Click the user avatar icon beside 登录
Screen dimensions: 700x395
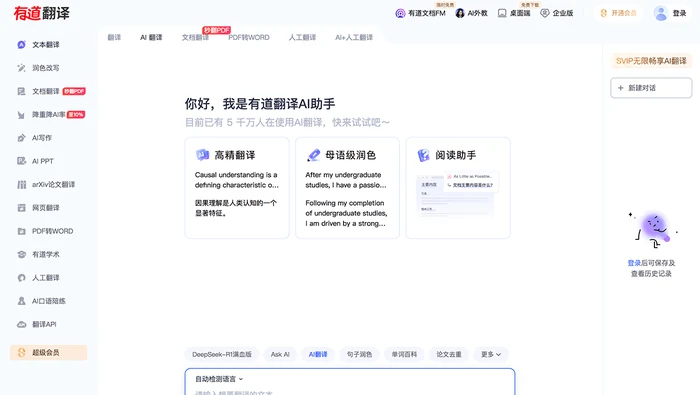[x=661, y=13]
